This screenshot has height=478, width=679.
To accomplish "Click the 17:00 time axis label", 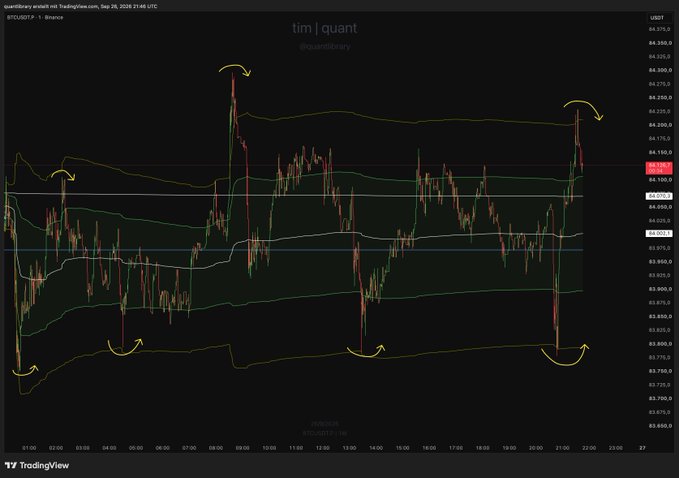I will (x=456, y=448).
